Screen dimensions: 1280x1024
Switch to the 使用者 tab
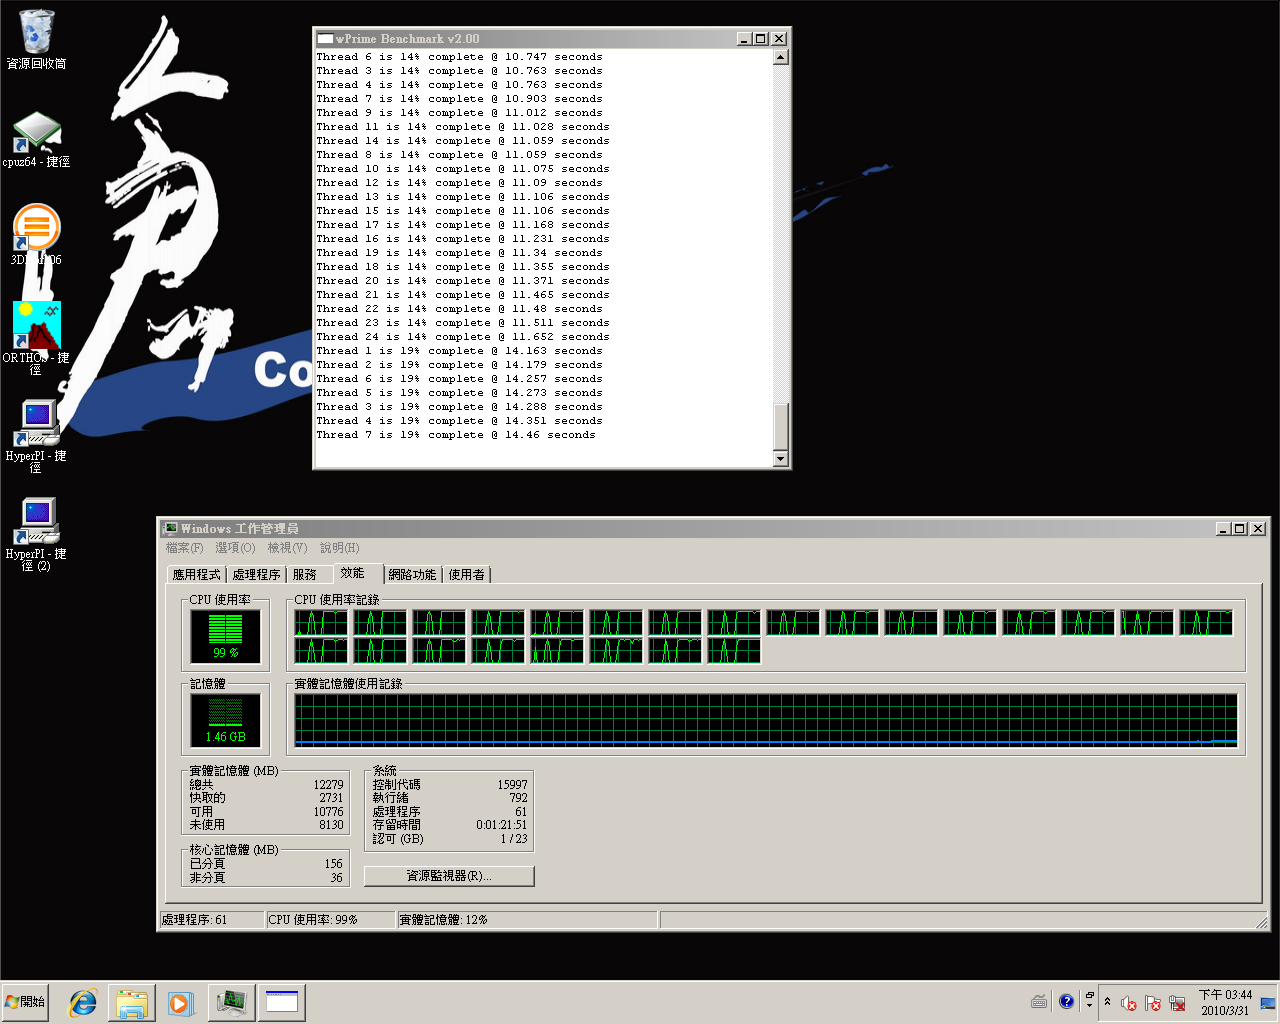pos(467,575)
